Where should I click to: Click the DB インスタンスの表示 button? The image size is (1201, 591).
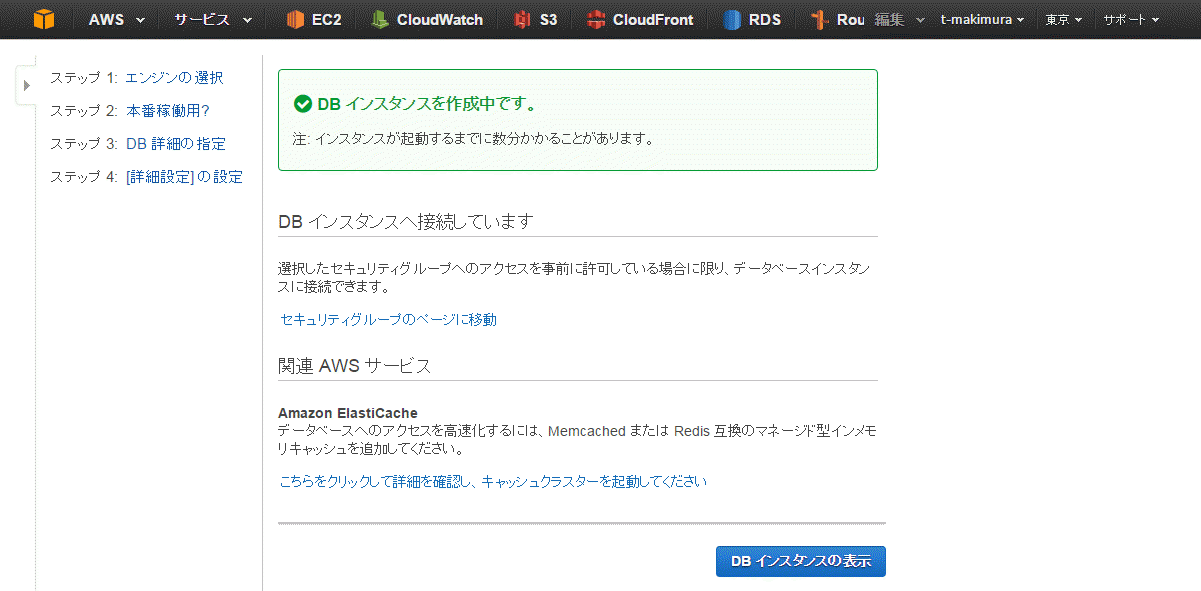801,561
